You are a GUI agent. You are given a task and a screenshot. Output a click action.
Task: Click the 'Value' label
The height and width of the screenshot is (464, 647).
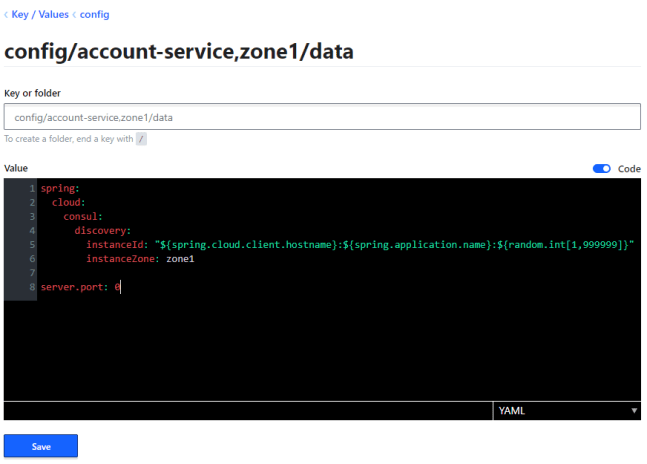pos(16,168)
